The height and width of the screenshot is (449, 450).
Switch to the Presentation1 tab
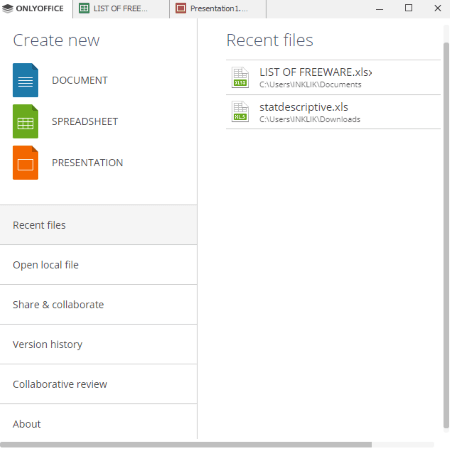pyautogui.click(x=218, y=9)
